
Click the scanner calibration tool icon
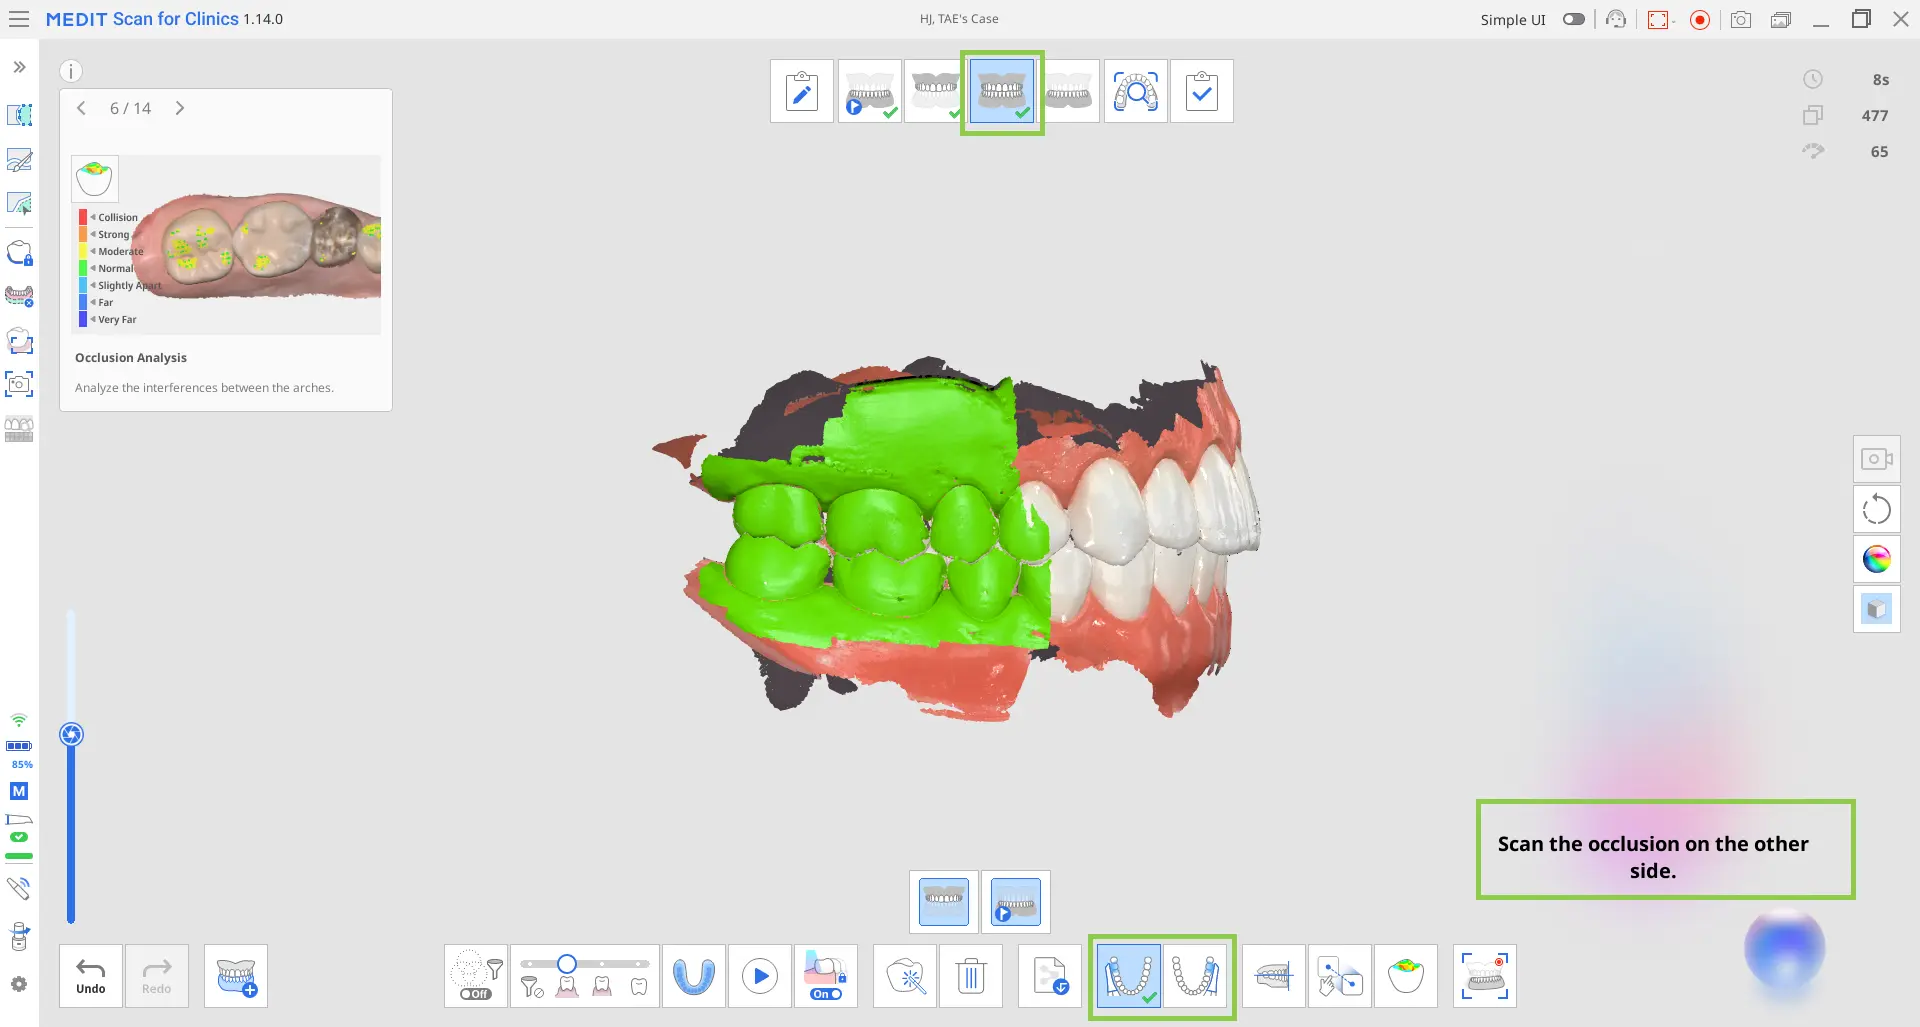pyautogui.click(x=19, y=937)
